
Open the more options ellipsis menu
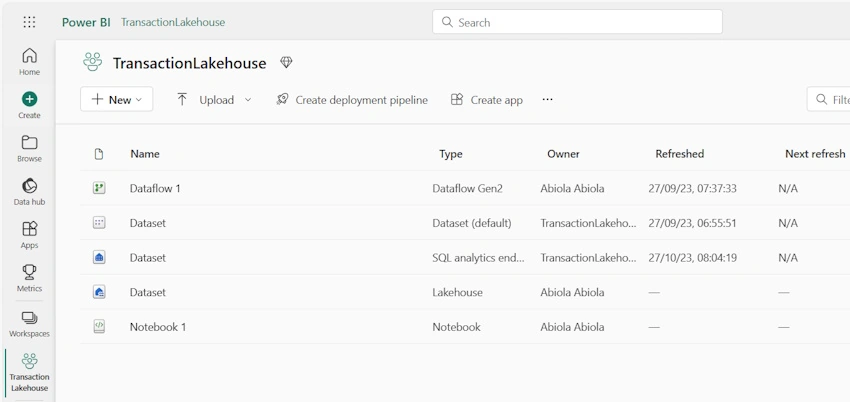pyautogui.click(x=548, y=99)
